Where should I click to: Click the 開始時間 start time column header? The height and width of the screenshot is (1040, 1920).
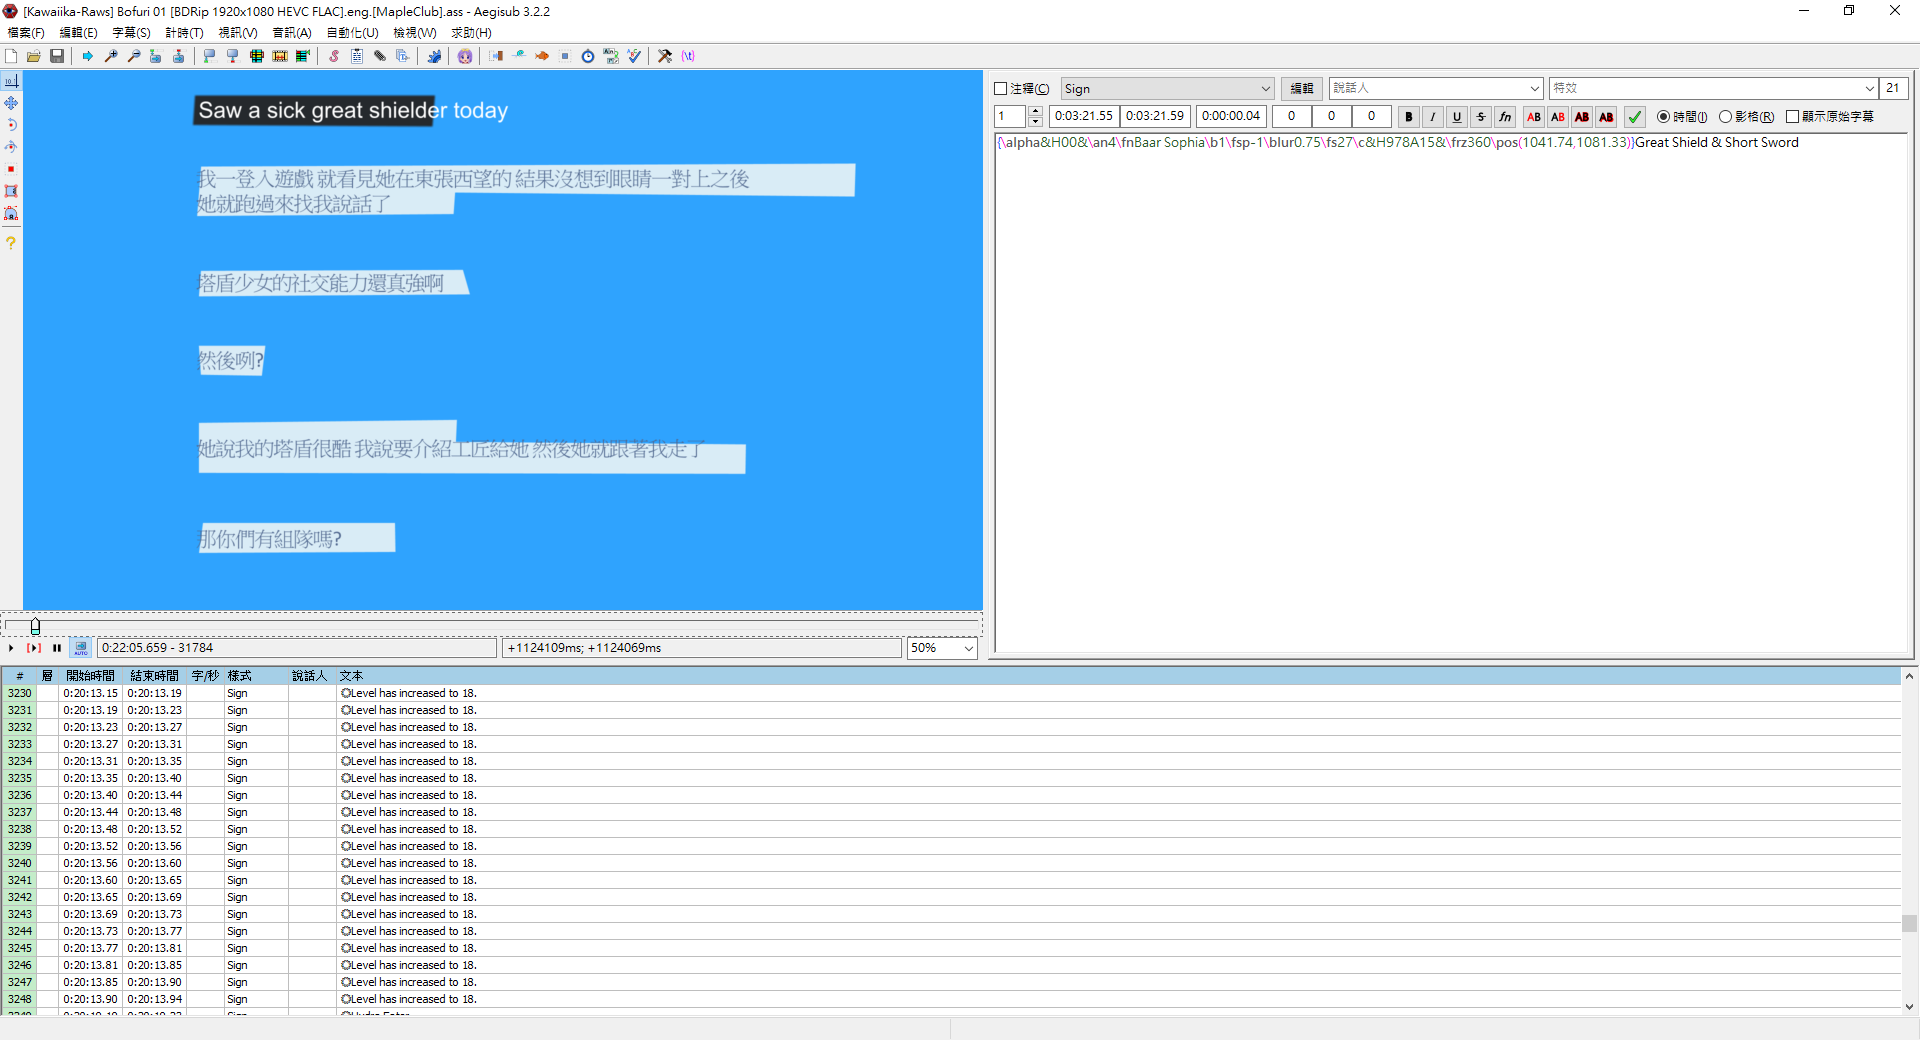[90, 676]
